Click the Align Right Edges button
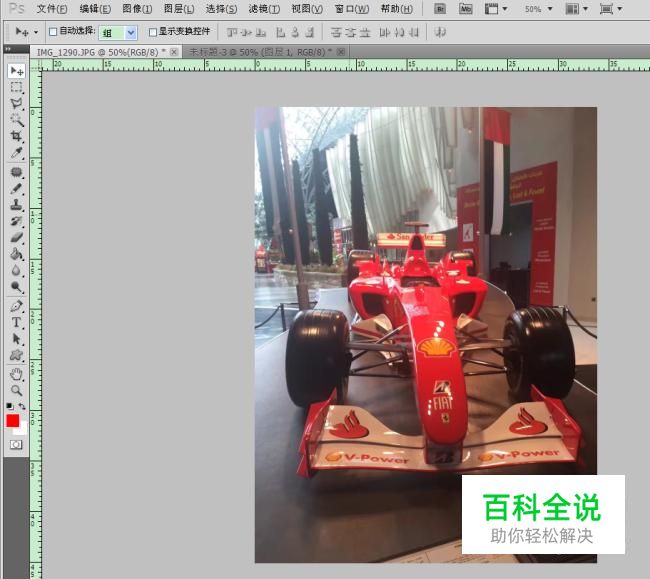 pyautogui.click(x=309, y=32)
